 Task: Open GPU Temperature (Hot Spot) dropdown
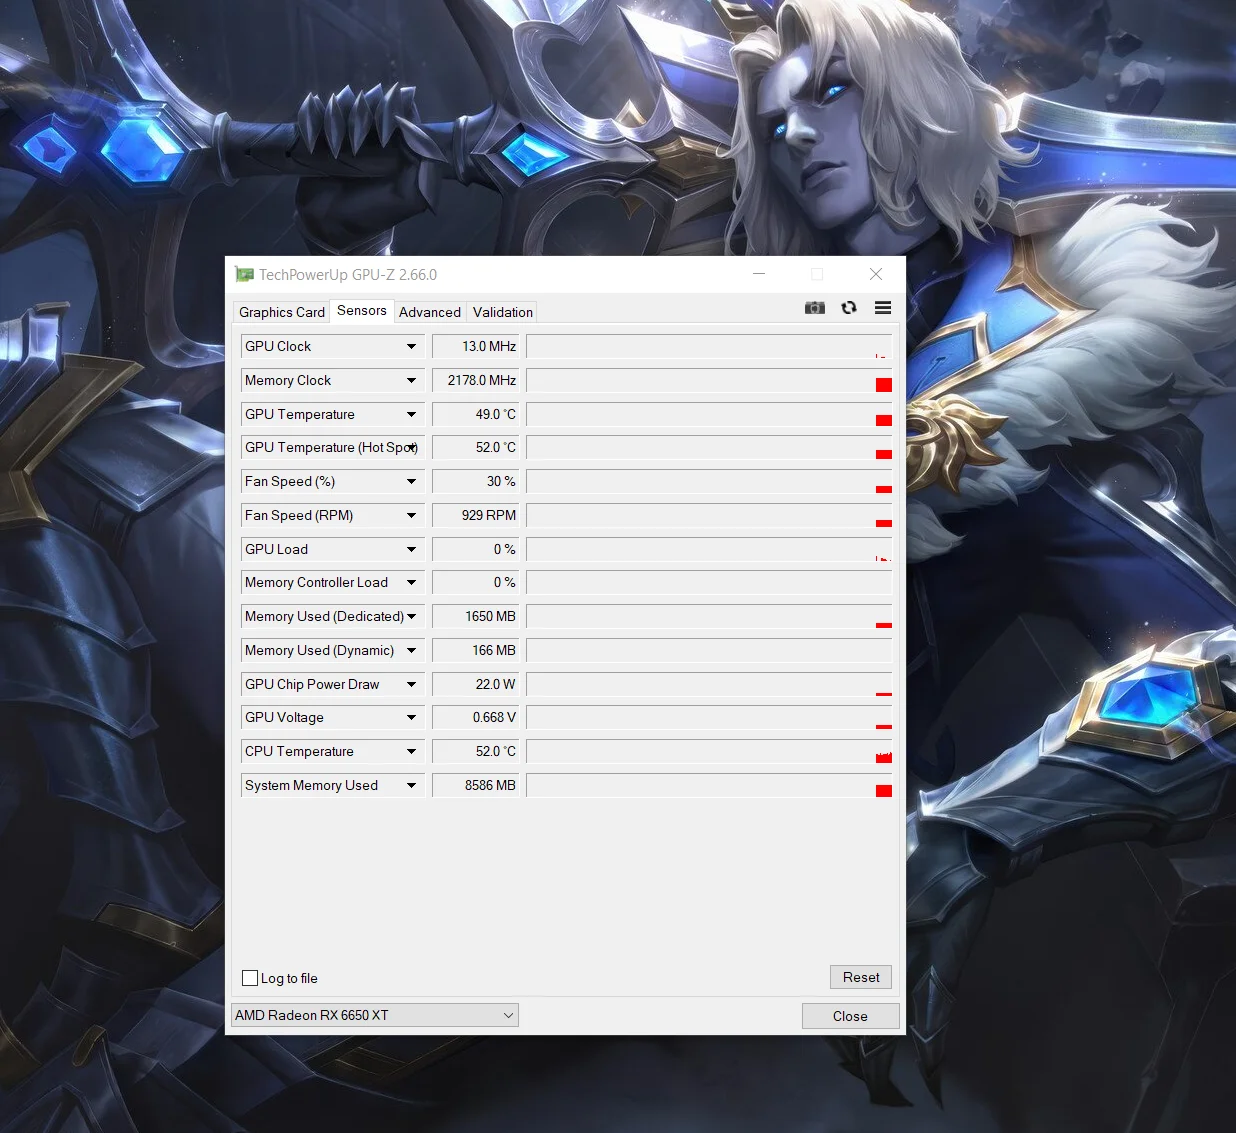click(x=411, y=447)
